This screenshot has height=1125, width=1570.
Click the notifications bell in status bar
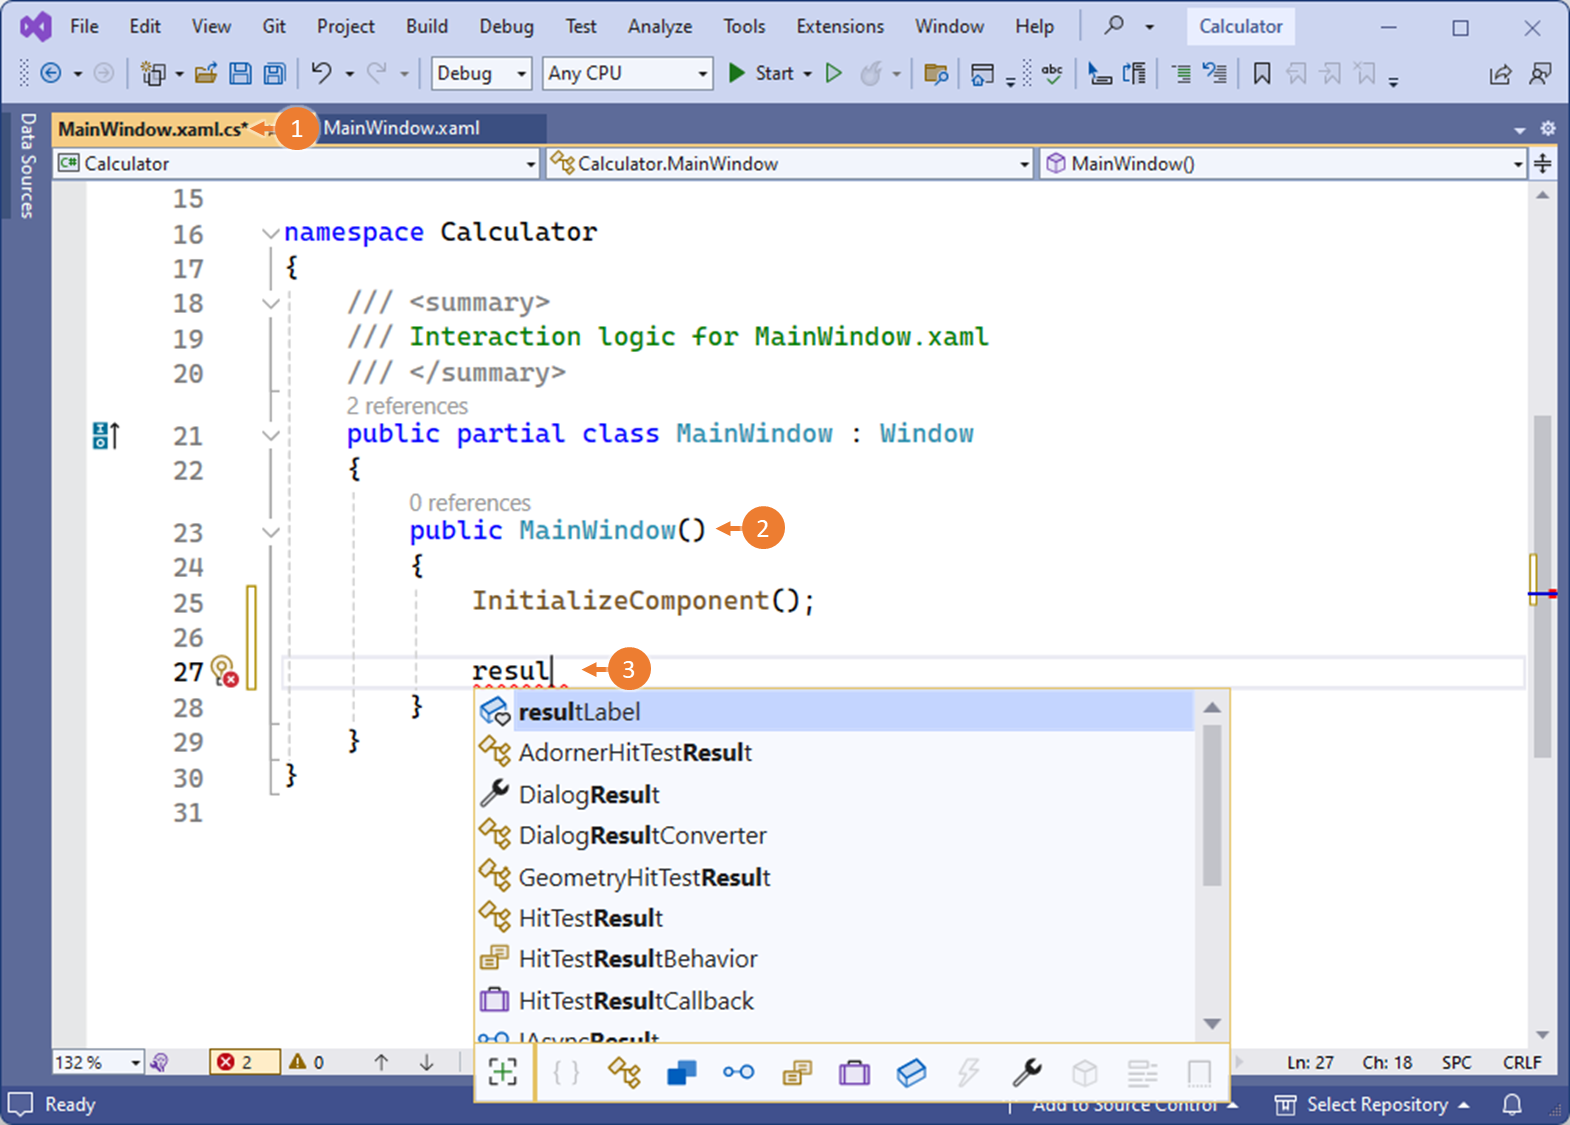click(1512, 1104)
